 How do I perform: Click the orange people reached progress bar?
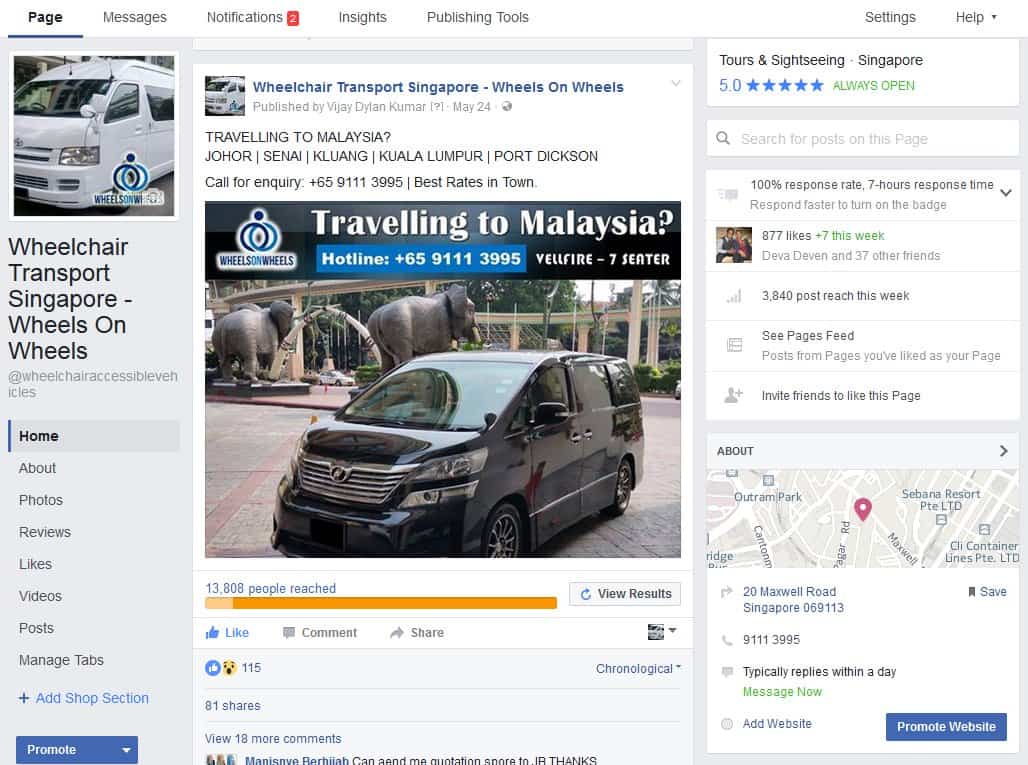381,603
